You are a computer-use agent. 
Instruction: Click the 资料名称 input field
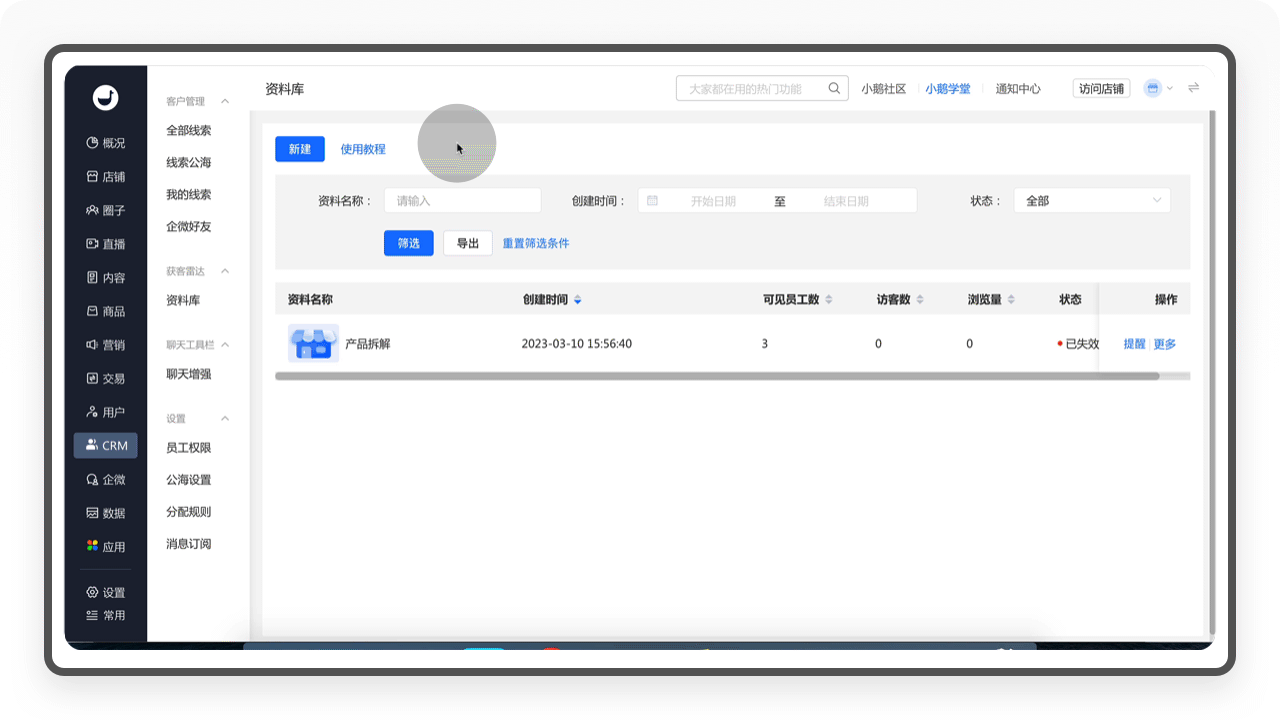click(x=462, y=200)
